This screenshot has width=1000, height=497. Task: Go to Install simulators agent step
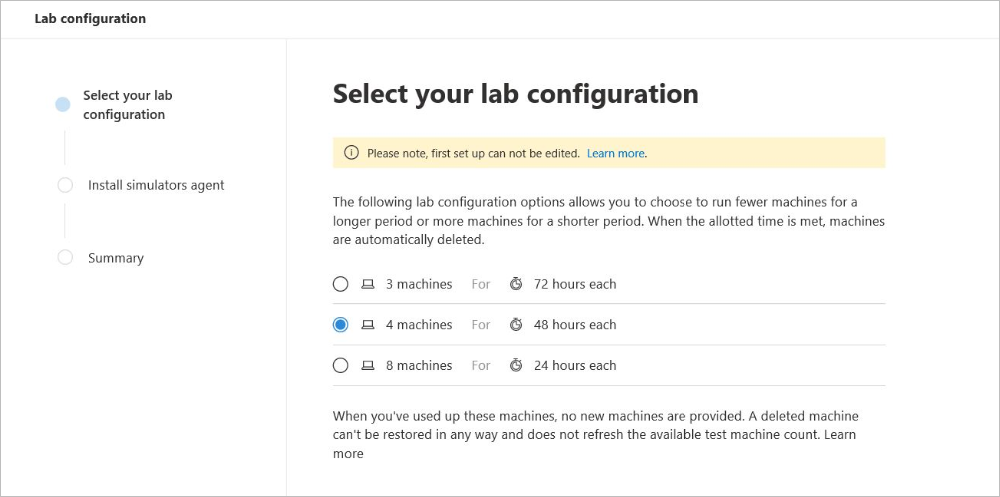tap(156, 185)
